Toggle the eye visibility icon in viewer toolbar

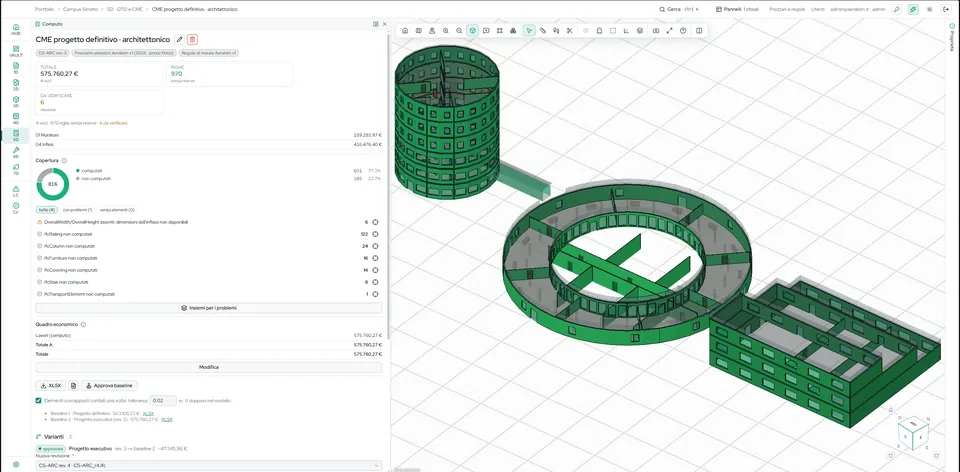tap(586, 31)
